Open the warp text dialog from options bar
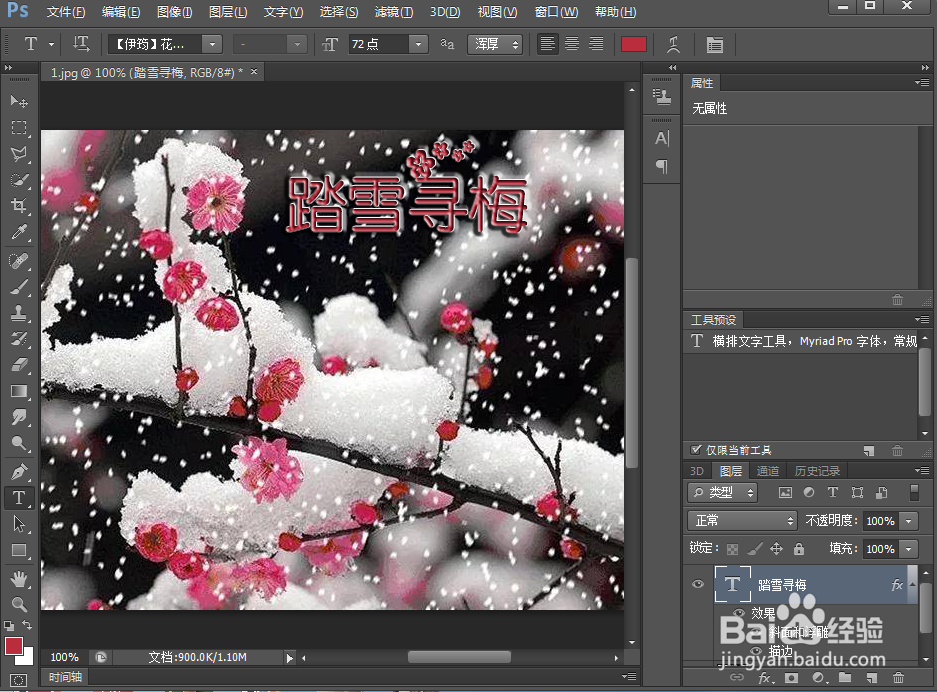 (x=673, y=44)
